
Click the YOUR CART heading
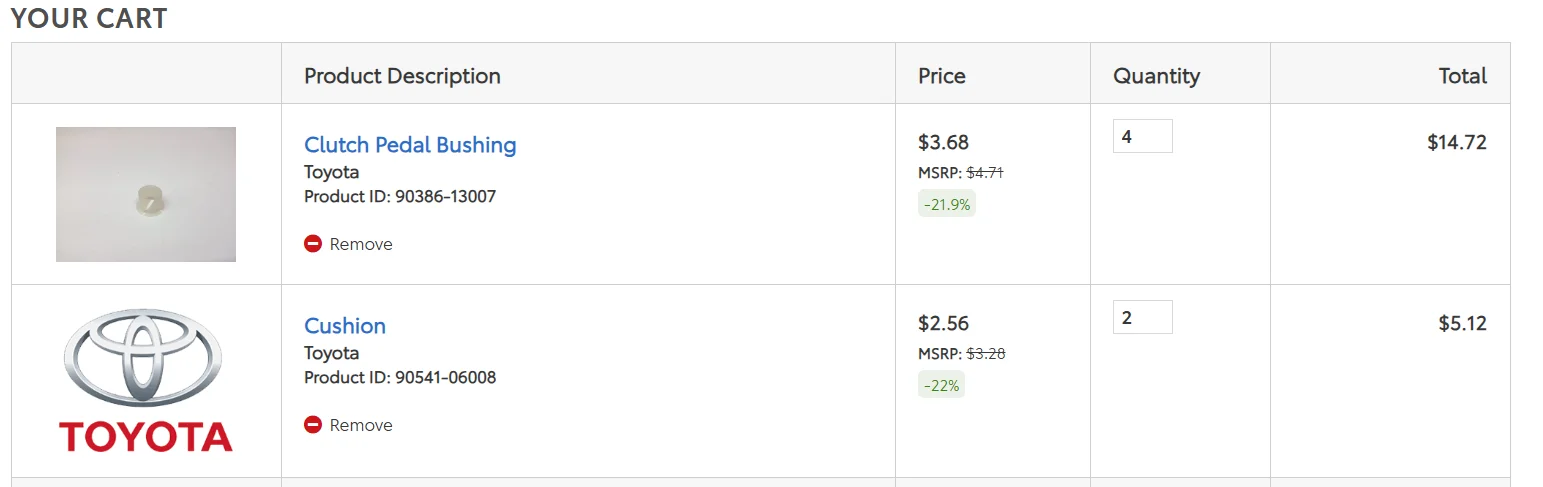[x=89, y=18]
